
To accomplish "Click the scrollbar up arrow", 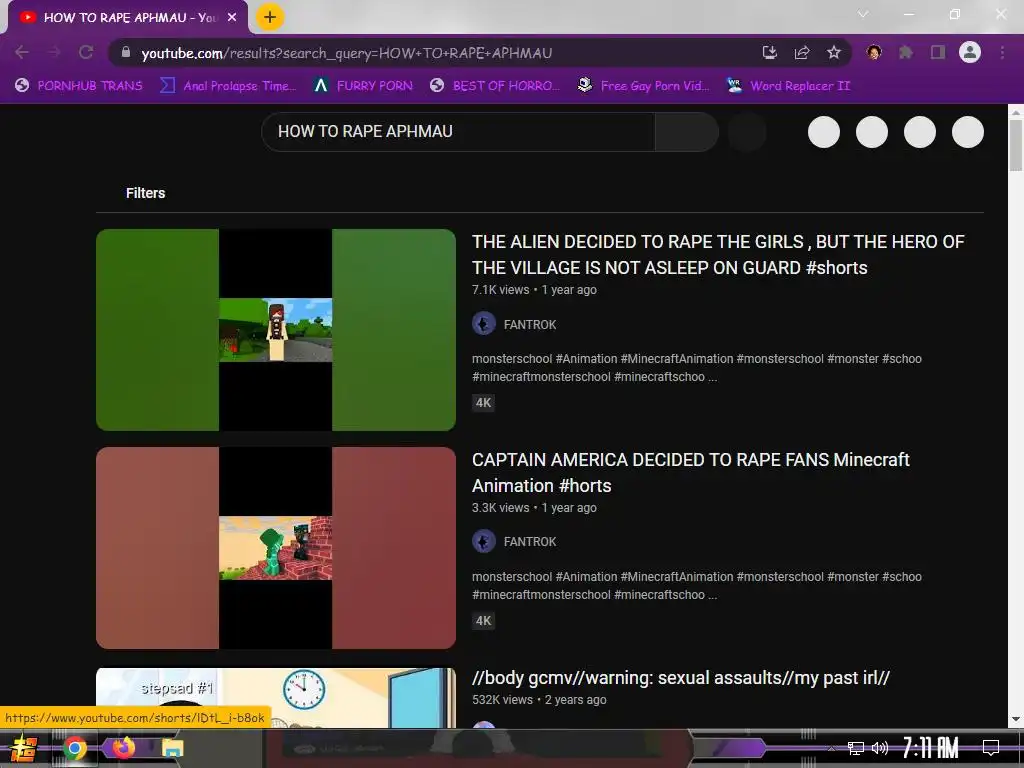I will click(1016, 112).
